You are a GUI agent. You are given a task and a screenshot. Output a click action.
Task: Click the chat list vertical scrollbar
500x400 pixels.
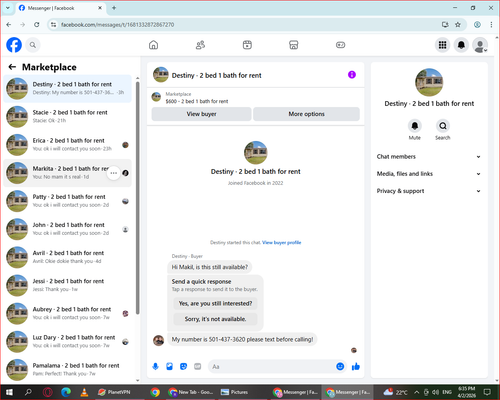pos(138,197)
